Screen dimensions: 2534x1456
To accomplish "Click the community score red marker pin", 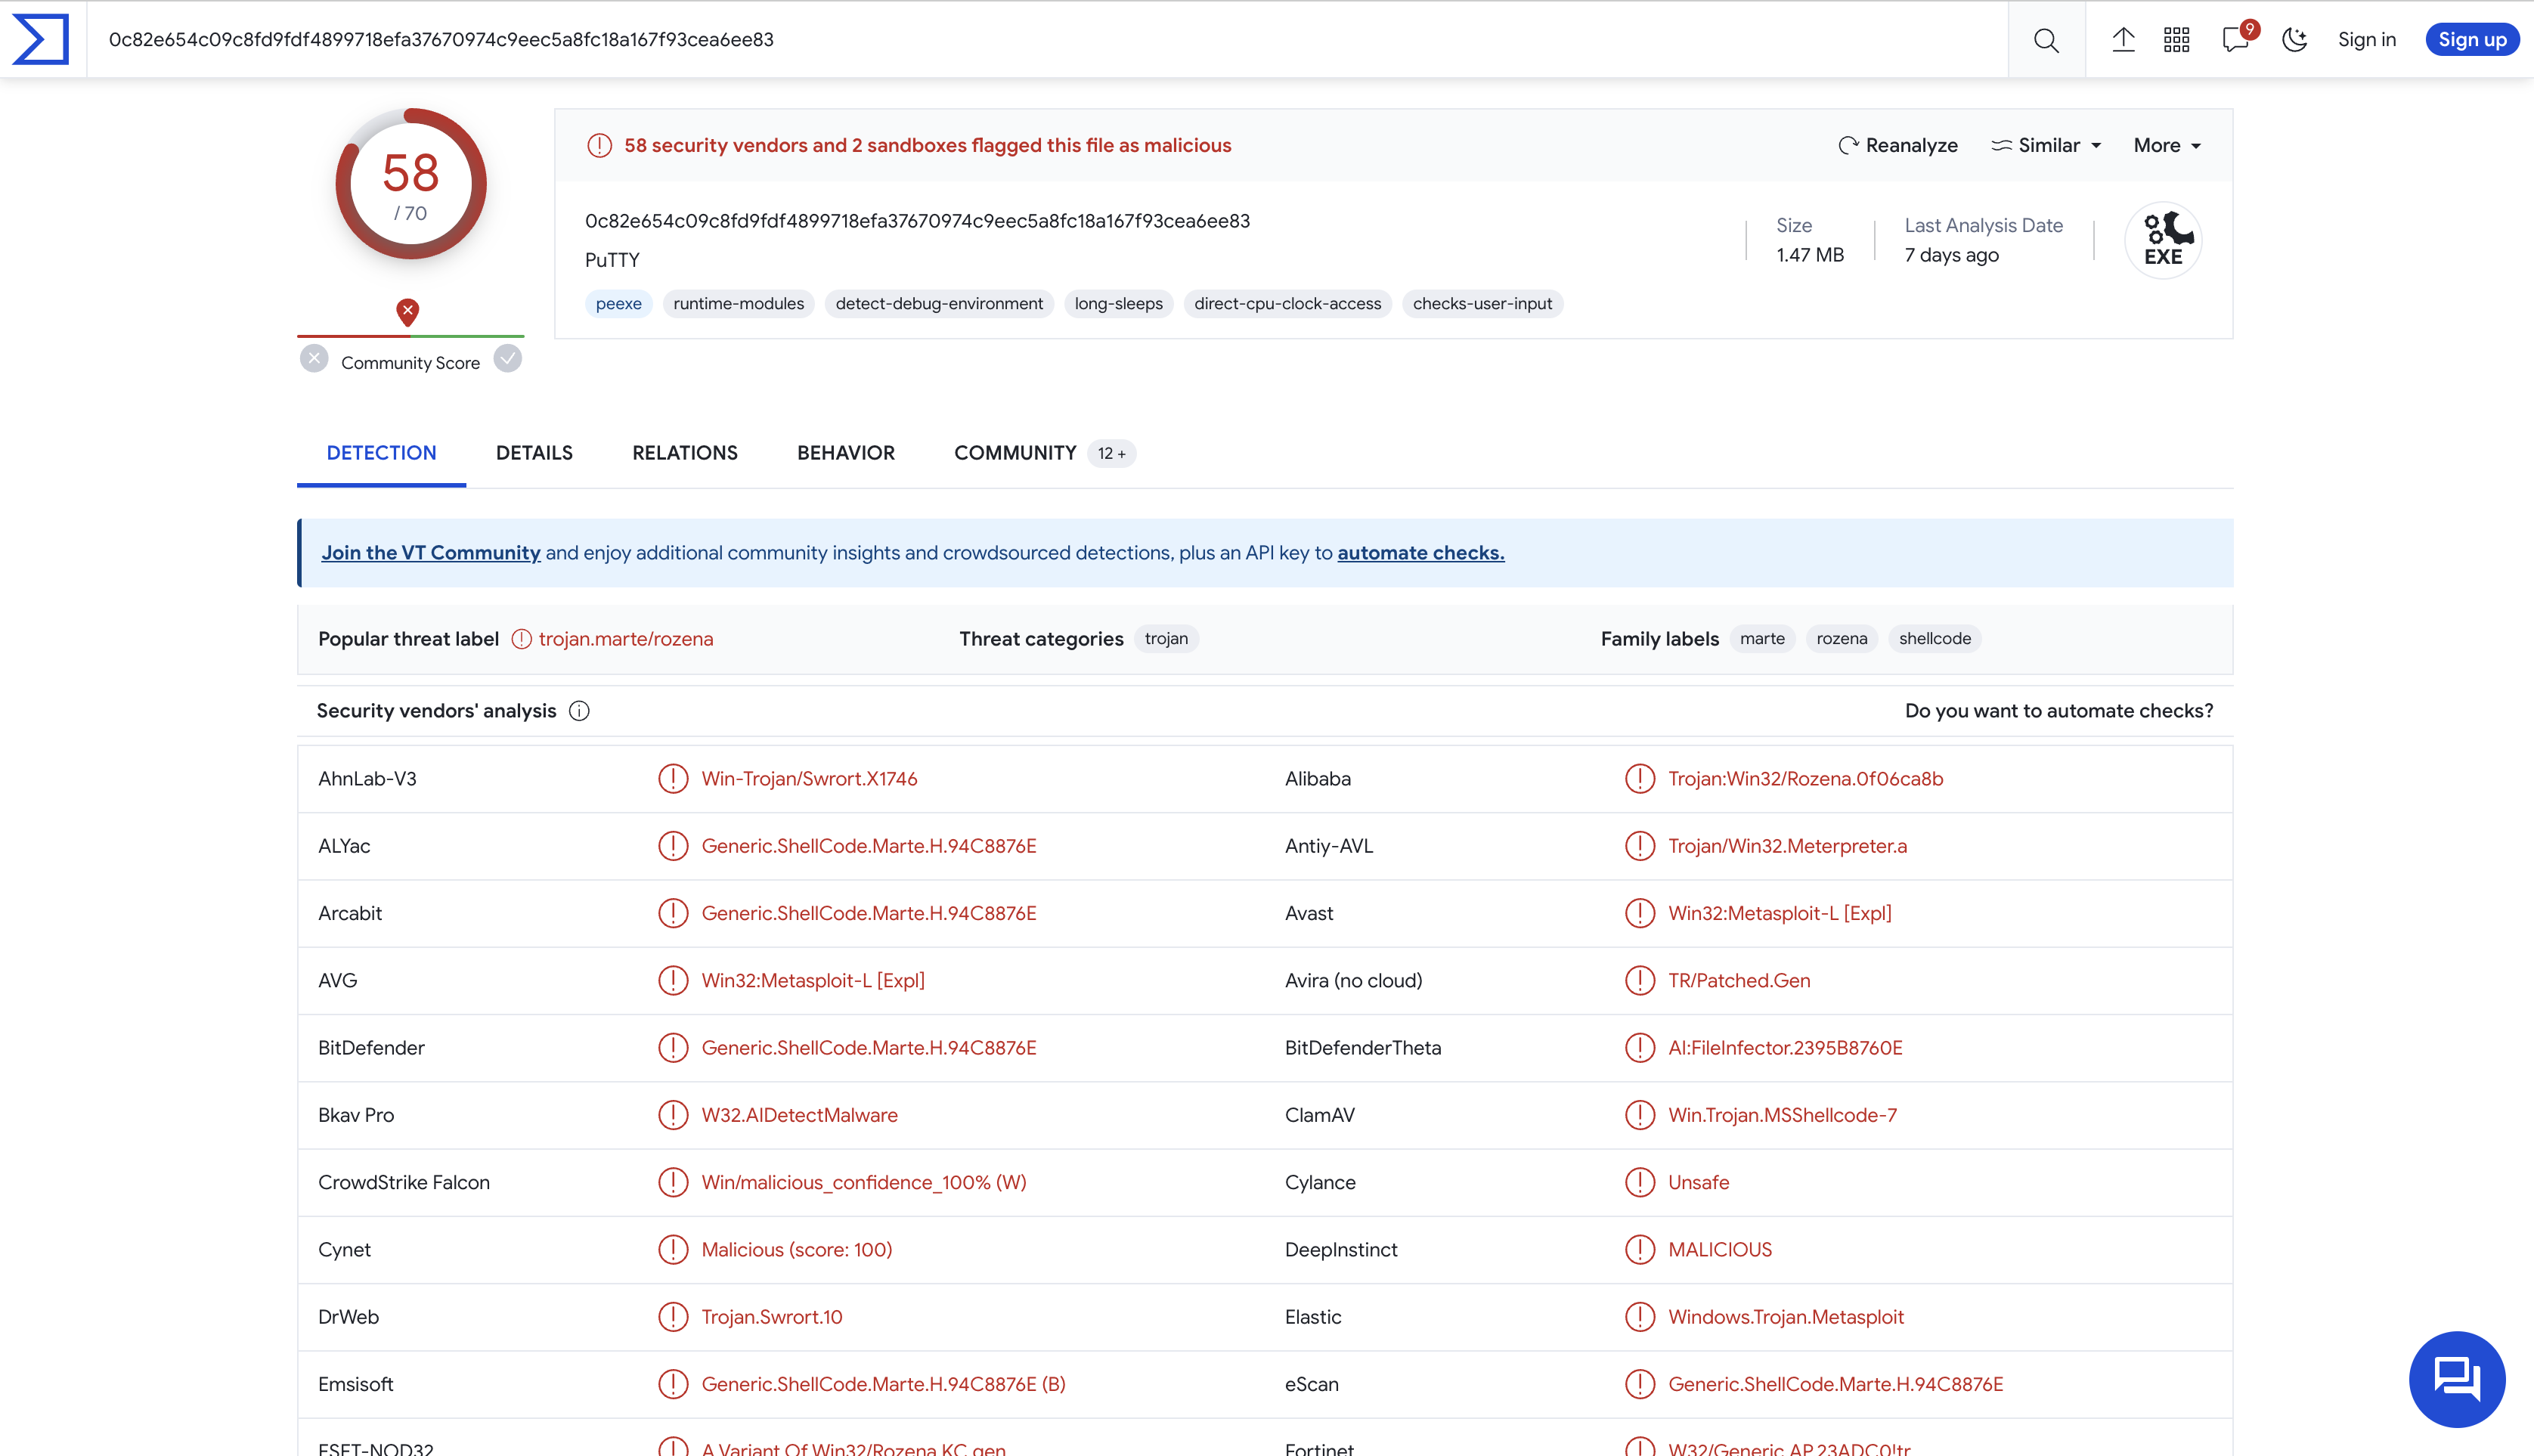I will 407,312.
